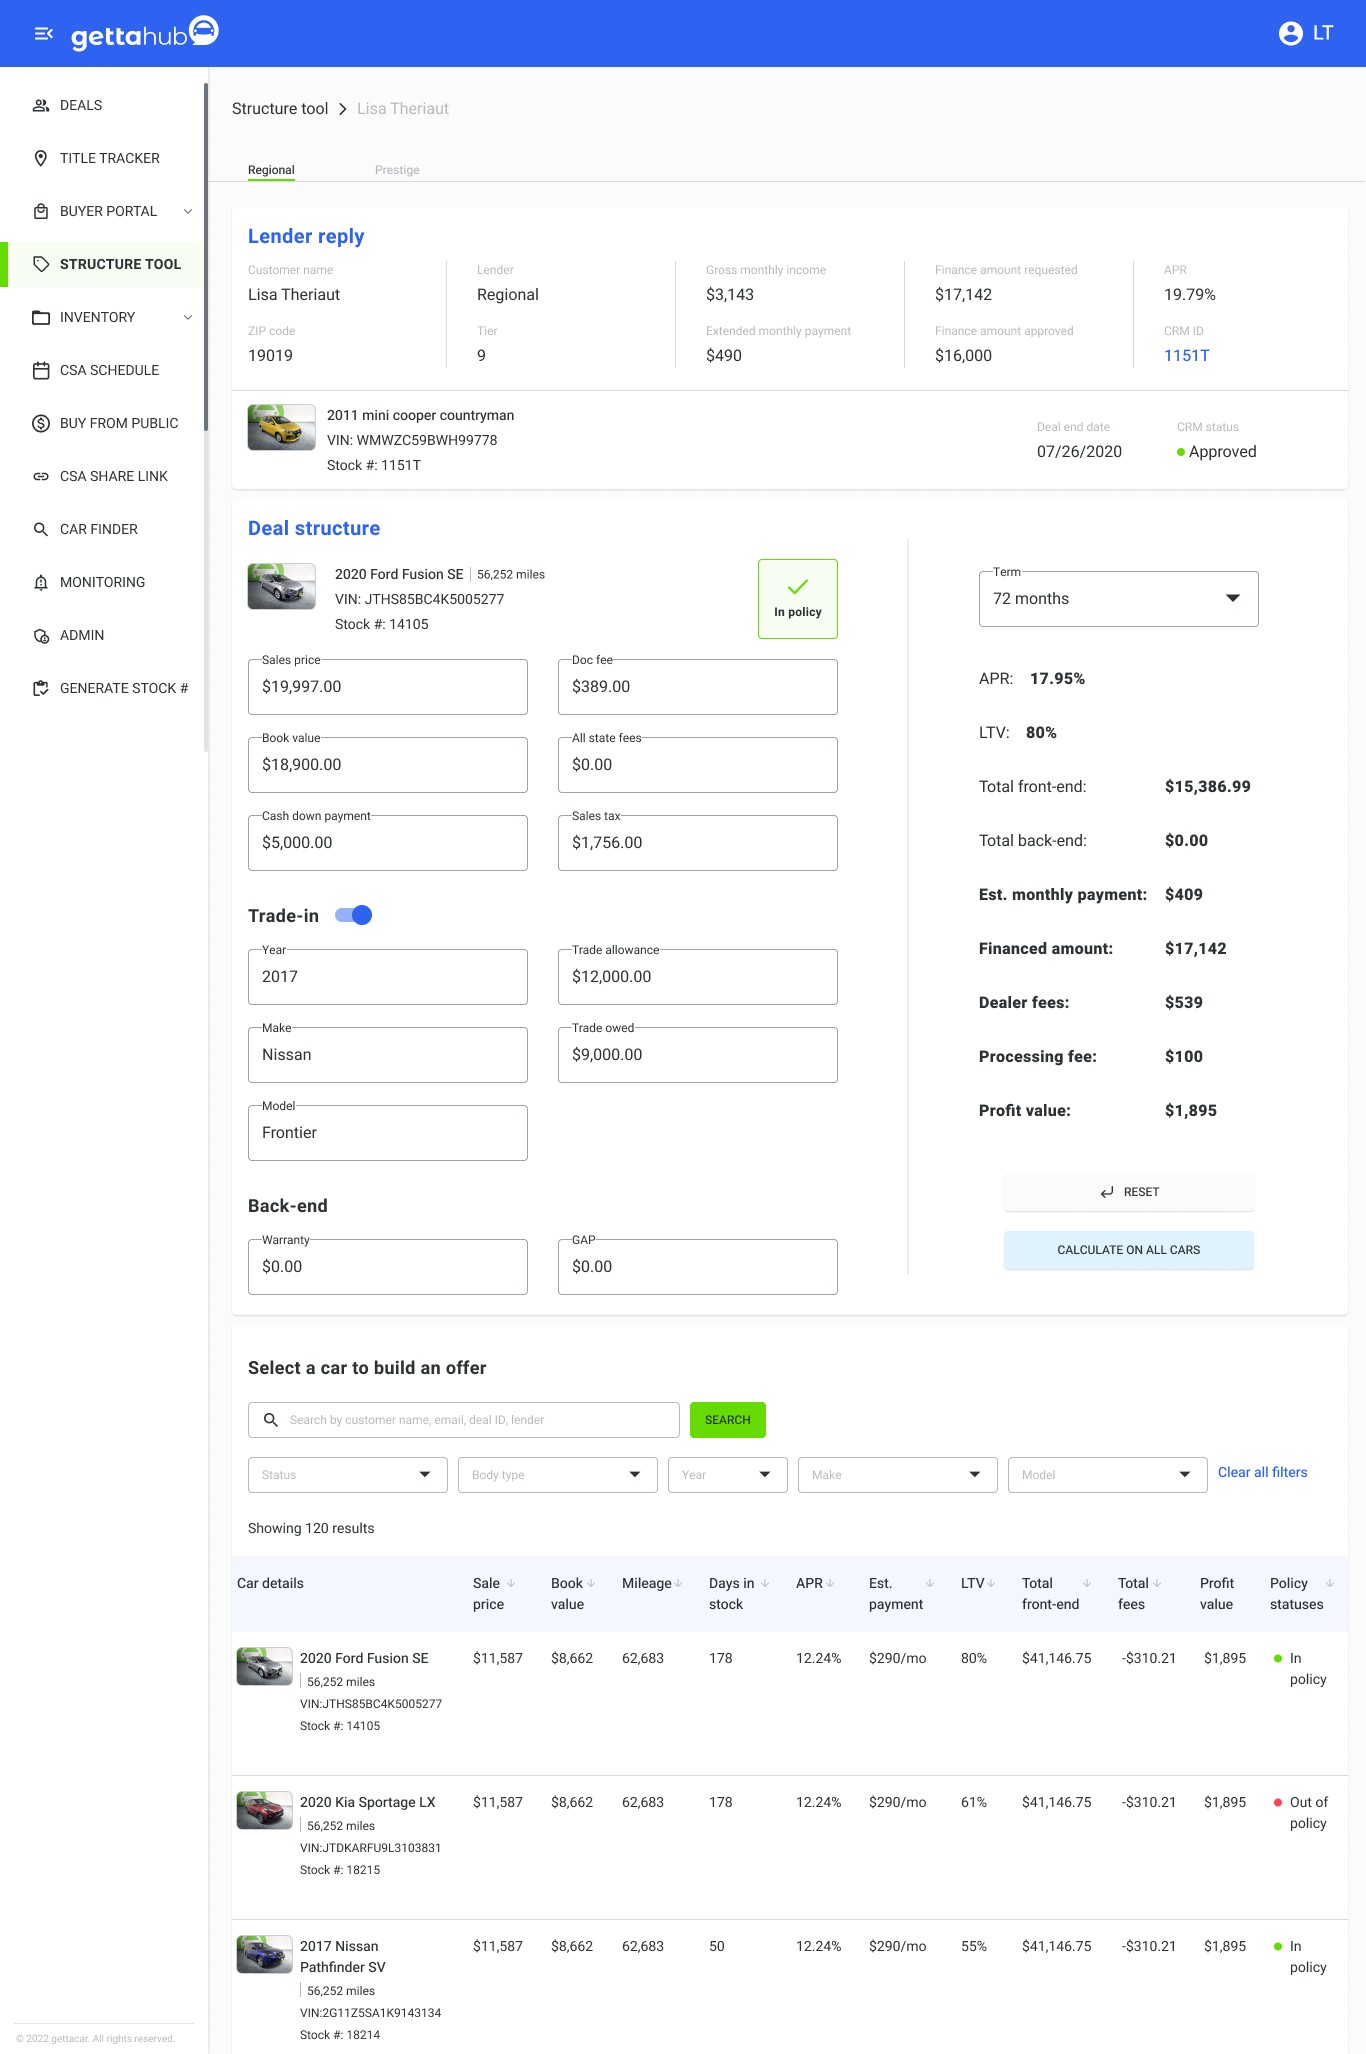Open the Make filter dropdown
Viewport: 1366px width, 2054px height.
tap(898, 1475)
